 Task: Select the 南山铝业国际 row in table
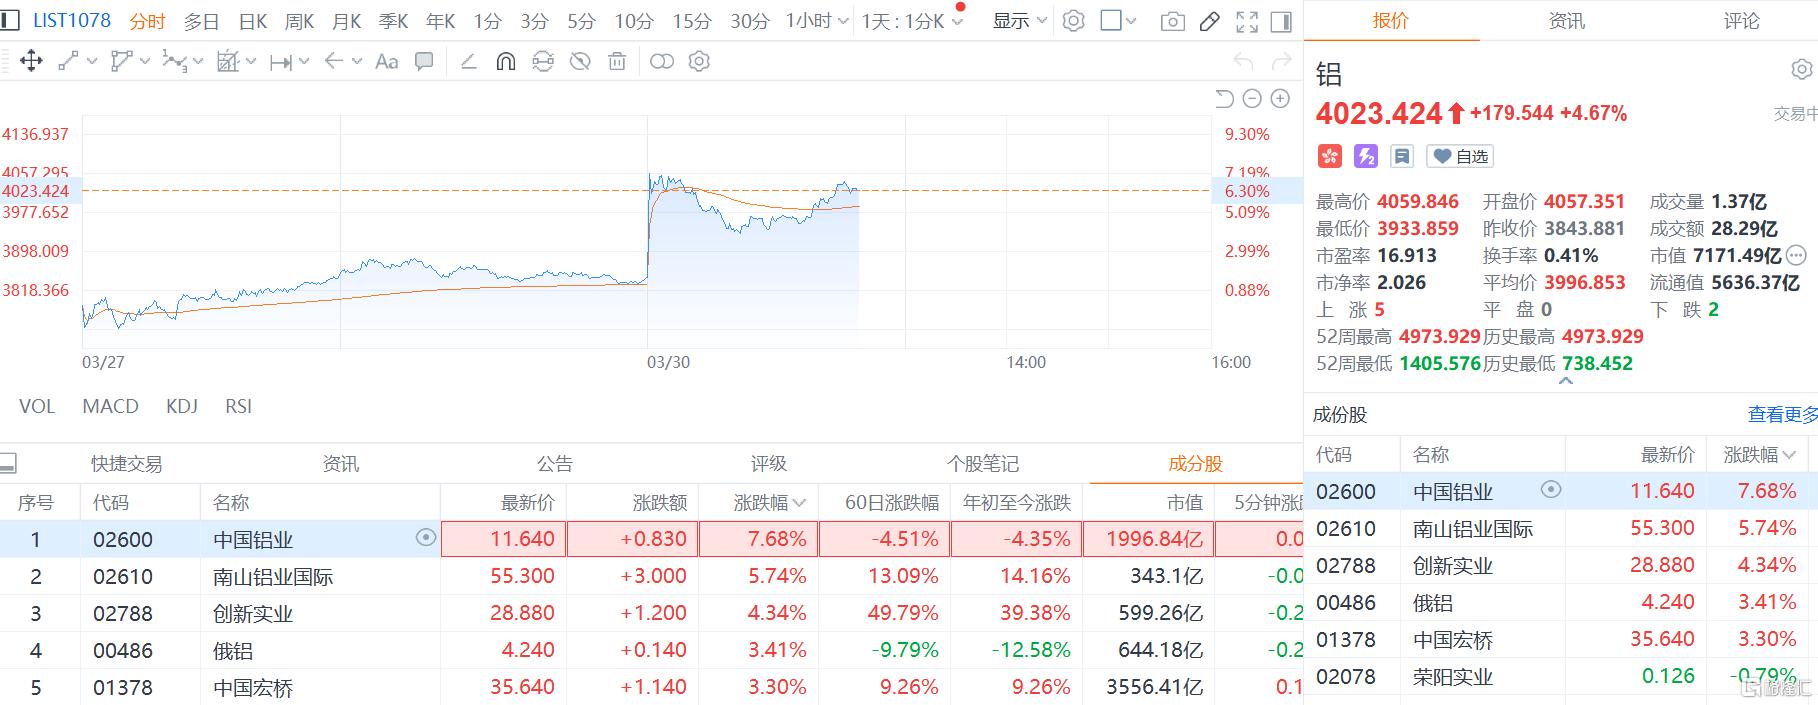click(273, 577)
